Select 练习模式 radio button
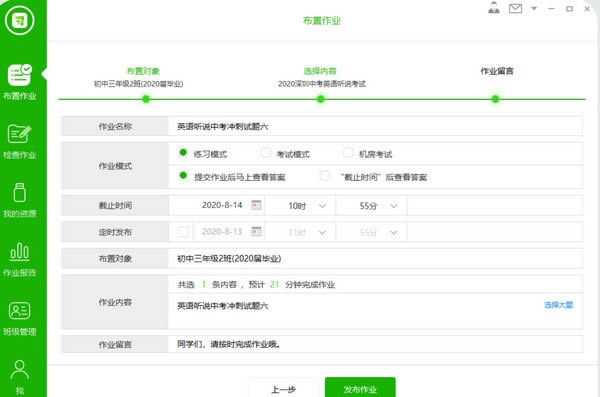This screenshot has height=397, width=600. coord(183,152)
